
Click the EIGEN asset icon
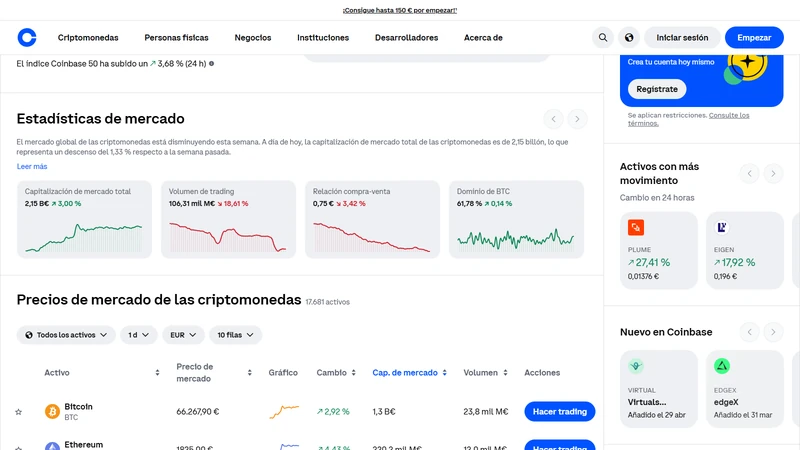click(721, 228)
